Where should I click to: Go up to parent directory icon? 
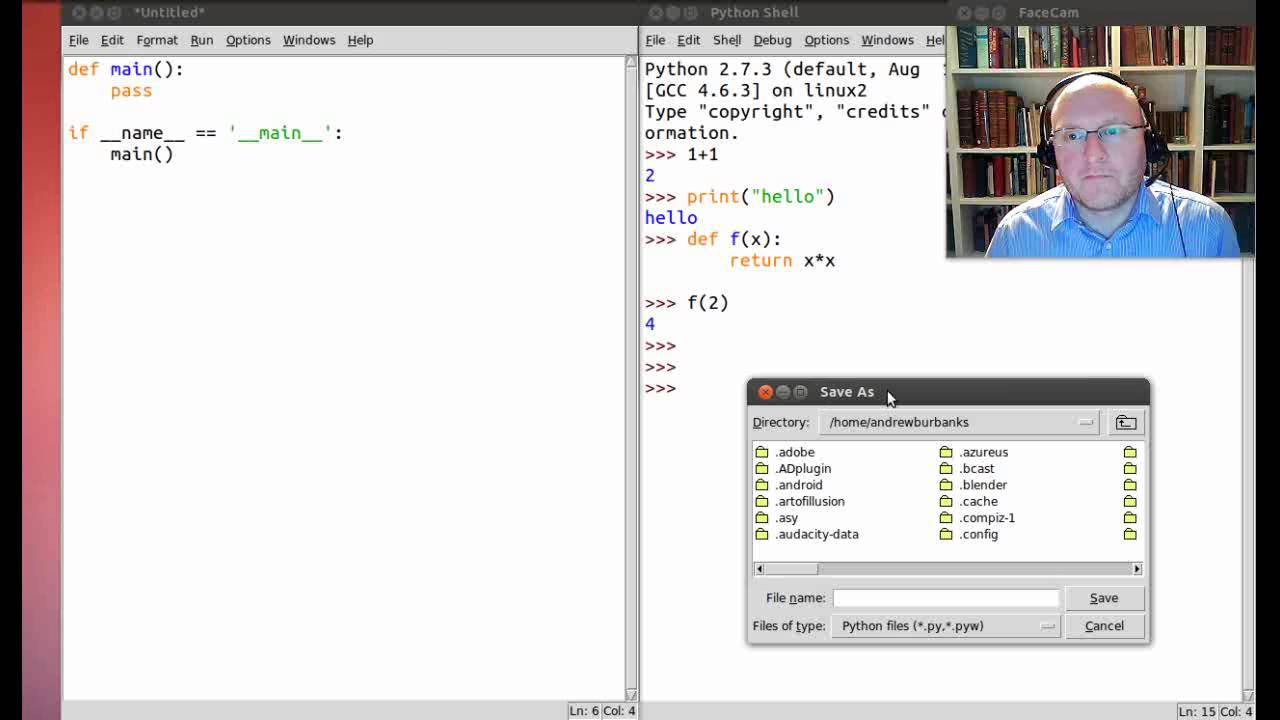point(1126,422)
